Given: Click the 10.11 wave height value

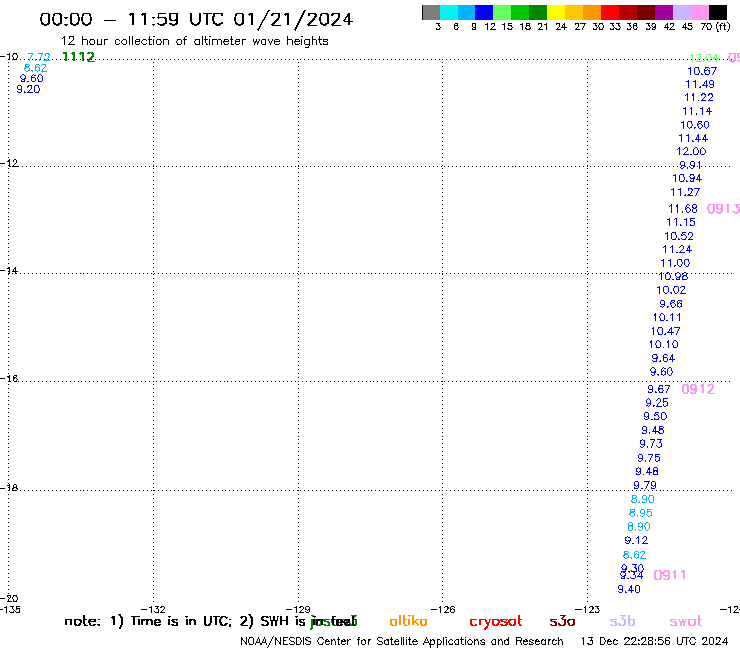Looking at the screenshot, I should pyautogui.click(x=667, y=318).
